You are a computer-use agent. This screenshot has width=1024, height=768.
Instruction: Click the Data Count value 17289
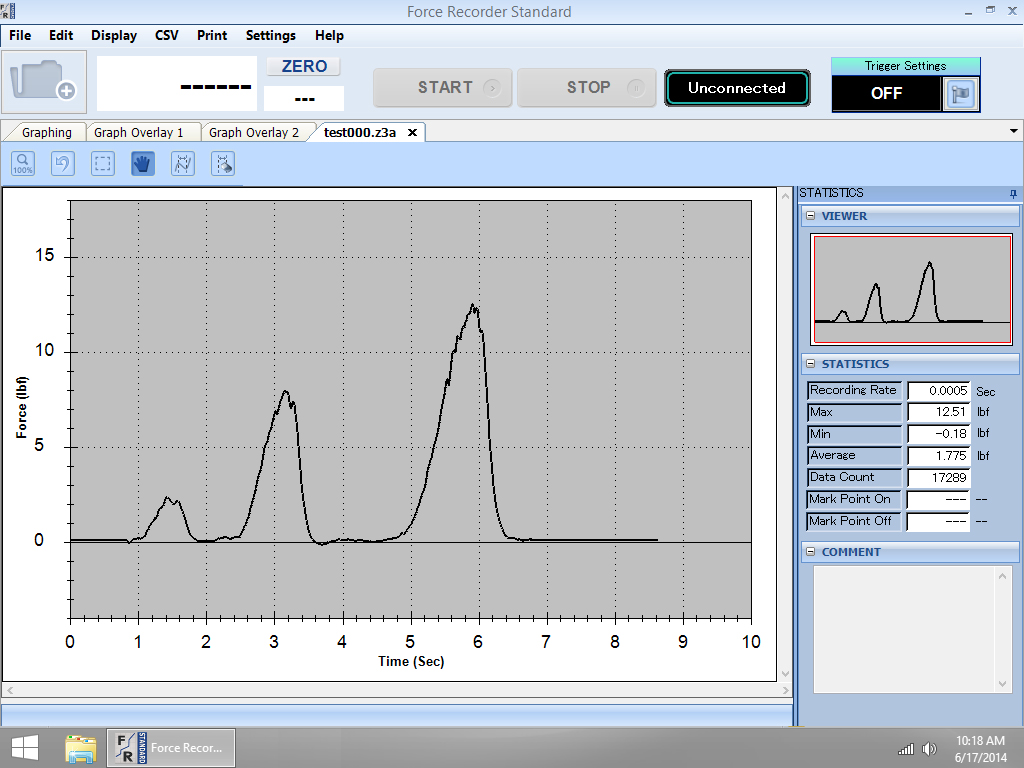938,477
